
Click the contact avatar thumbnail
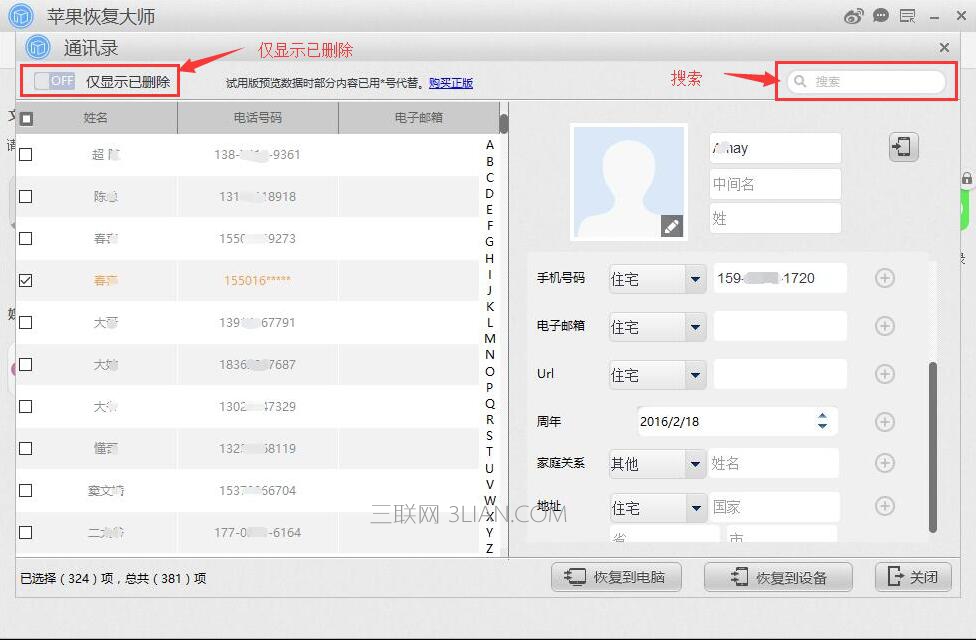click(x=629, y=182)
